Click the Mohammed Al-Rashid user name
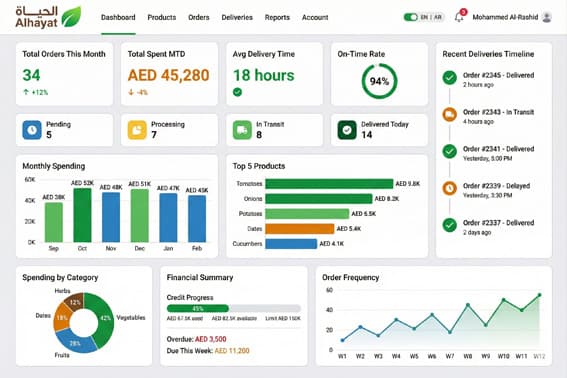Viewport: 567px width, 378px height. (505, 17)
